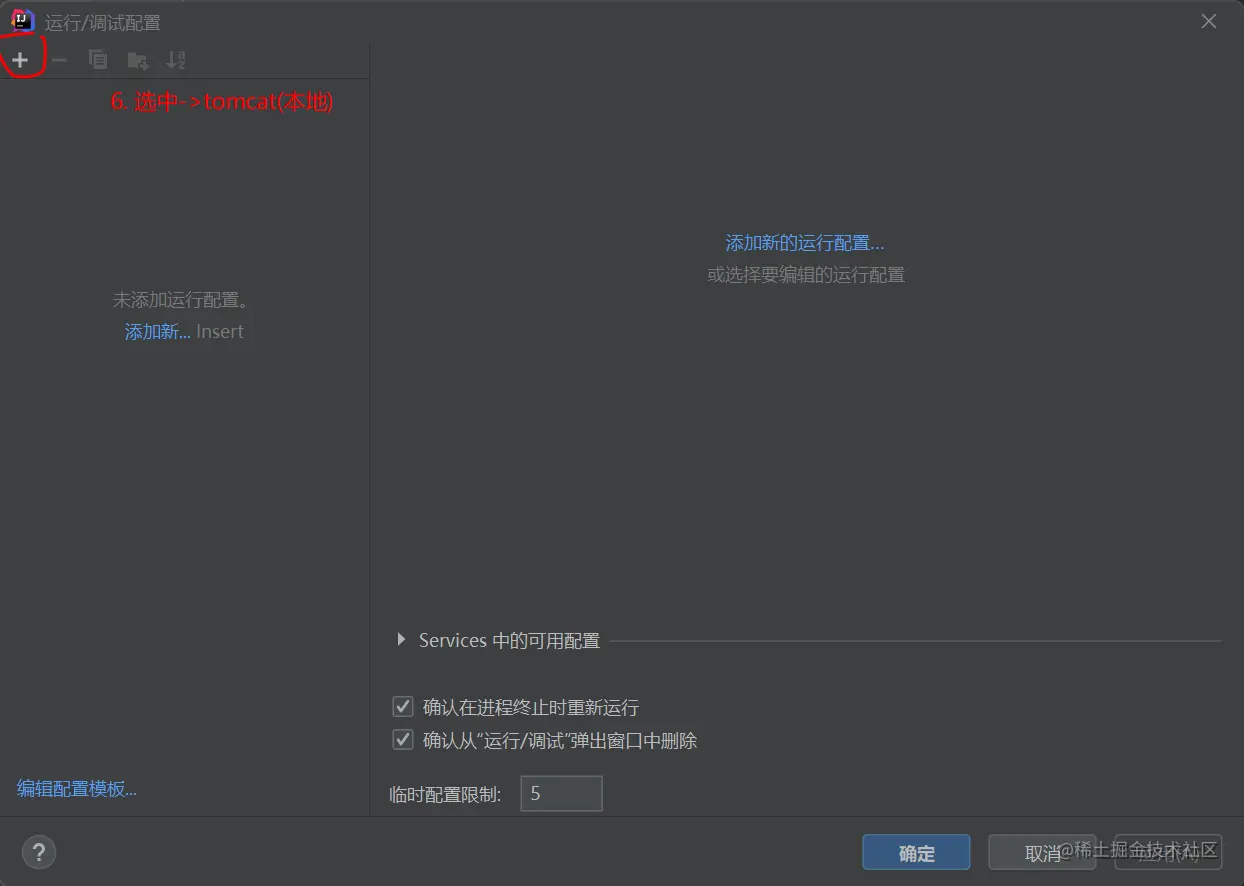The width and height of the screenshot is (1244, 886).
Task: Expand the Services 中的可用配置 section
Action: click(x=400, y=640)
